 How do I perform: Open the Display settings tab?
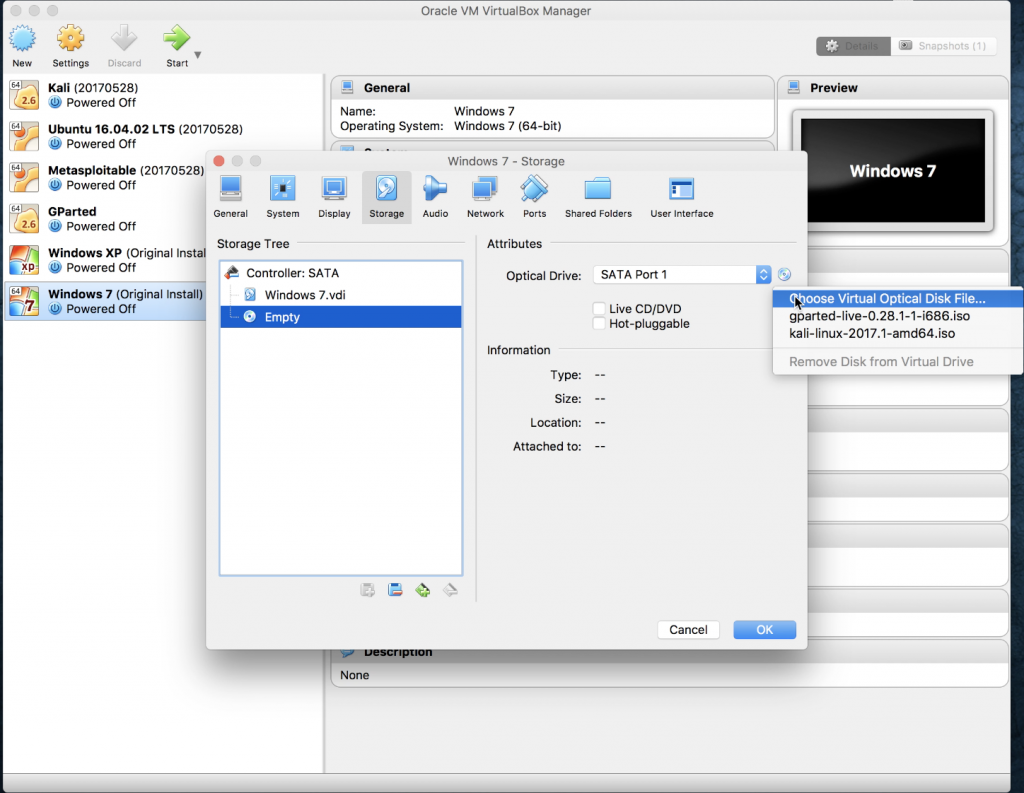click(x=334, y=197)
